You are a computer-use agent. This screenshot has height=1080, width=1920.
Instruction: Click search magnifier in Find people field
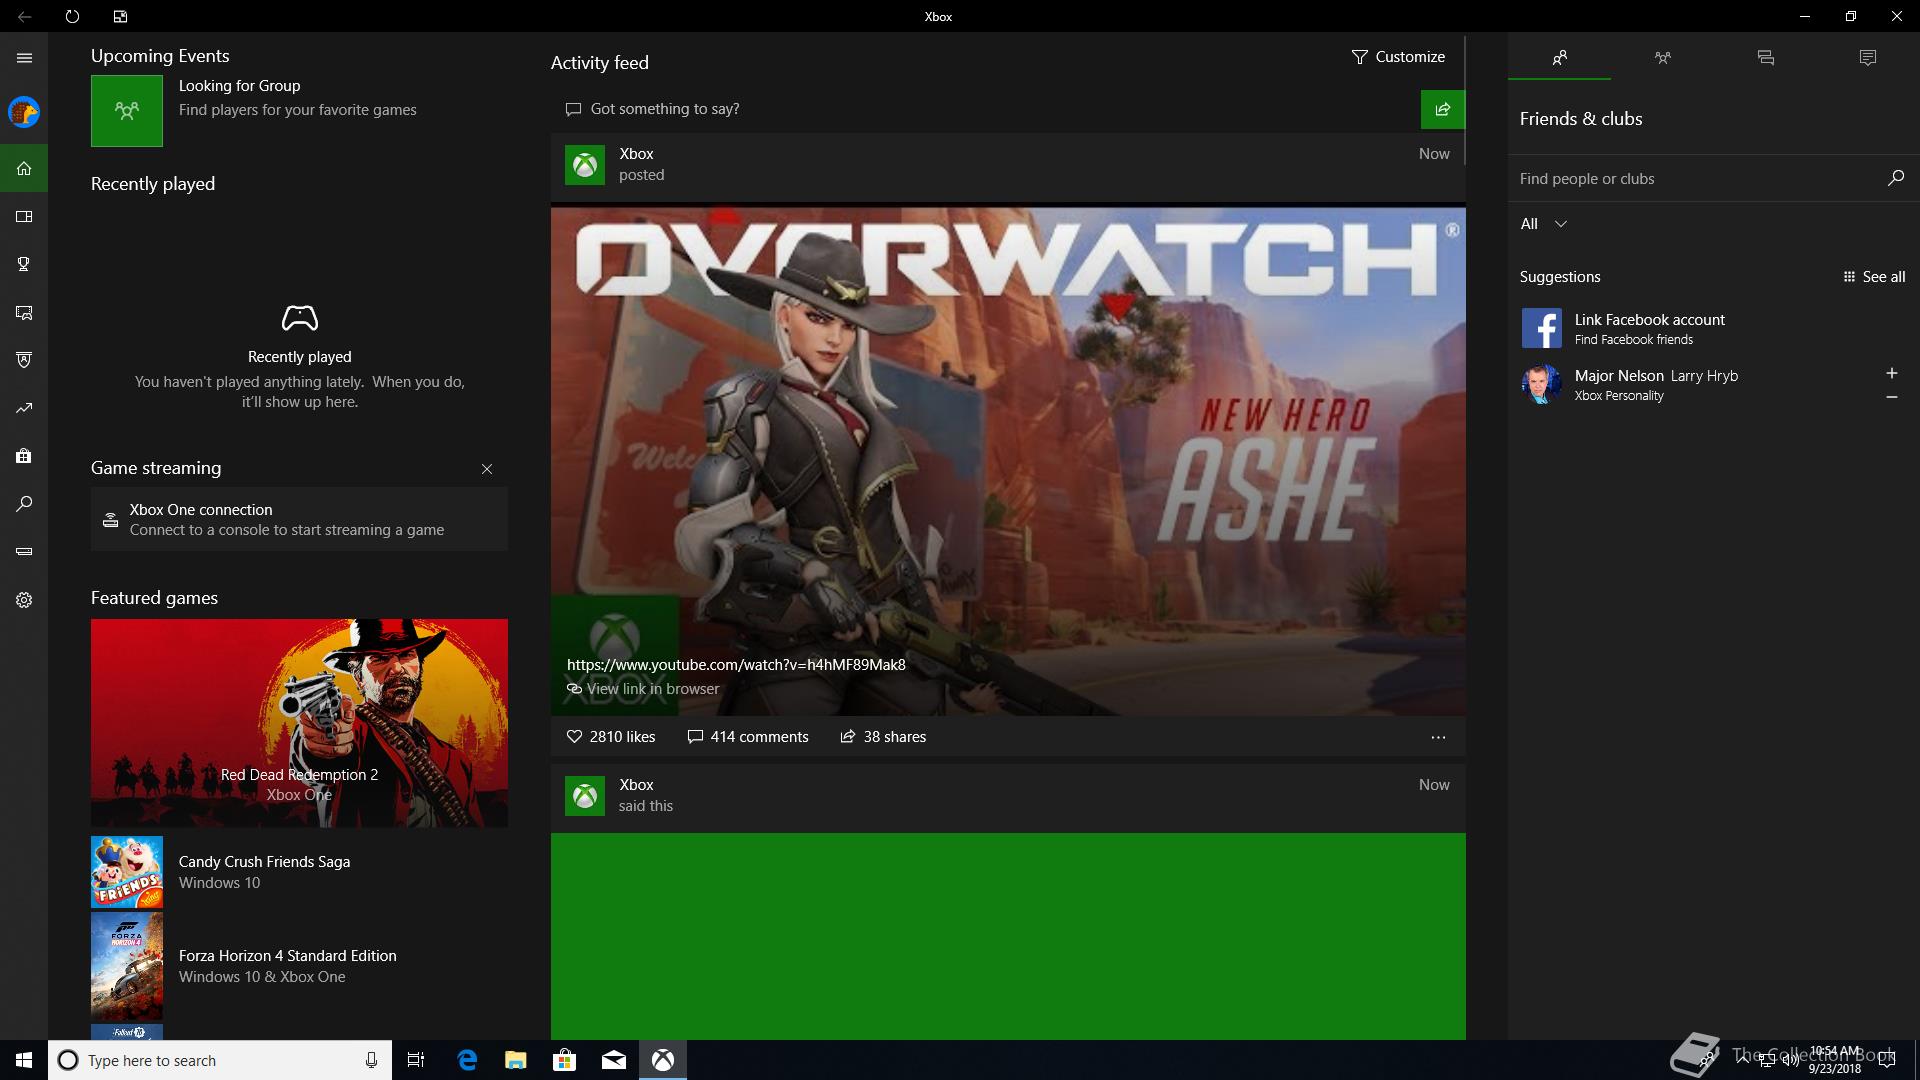coord(1895,178)
